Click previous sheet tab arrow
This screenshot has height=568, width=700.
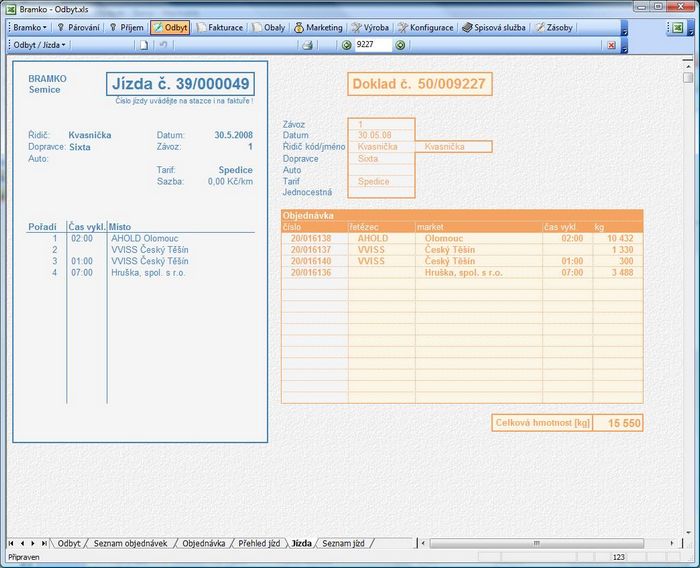pos(22,543)
